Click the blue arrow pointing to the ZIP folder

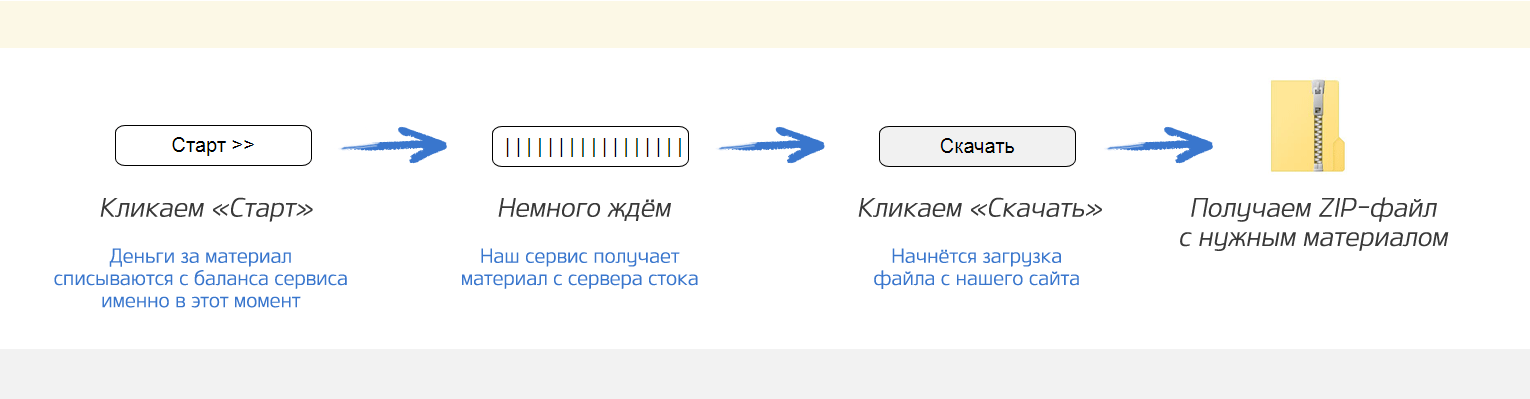click(x=1159, y=143)
